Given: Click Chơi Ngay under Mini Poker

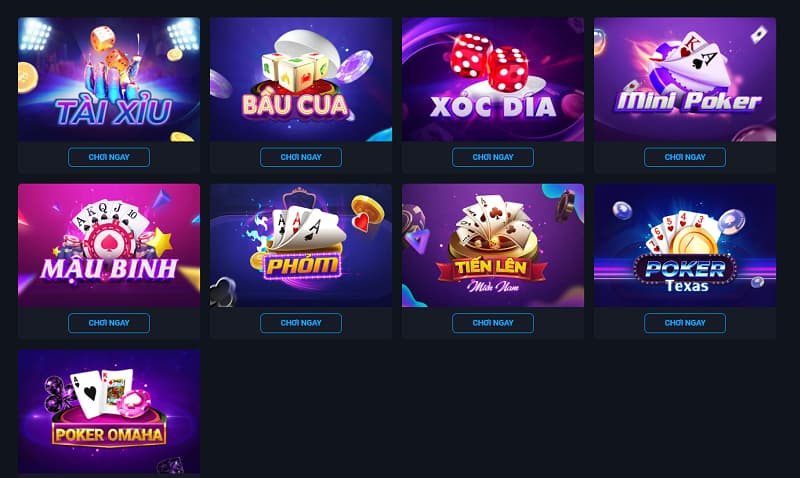Looking at the screenshot, I should pyautogui.click(x=685, y=157).
